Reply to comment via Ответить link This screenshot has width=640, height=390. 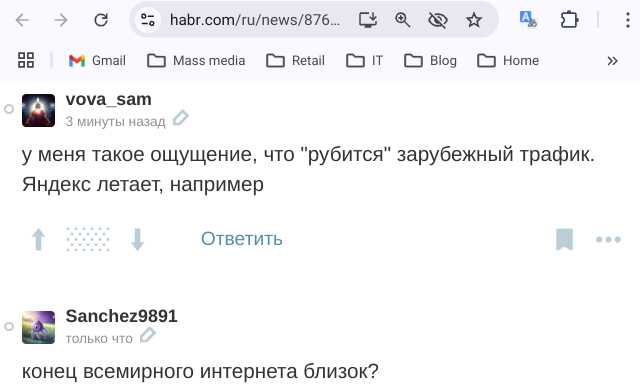click(242, 239)
